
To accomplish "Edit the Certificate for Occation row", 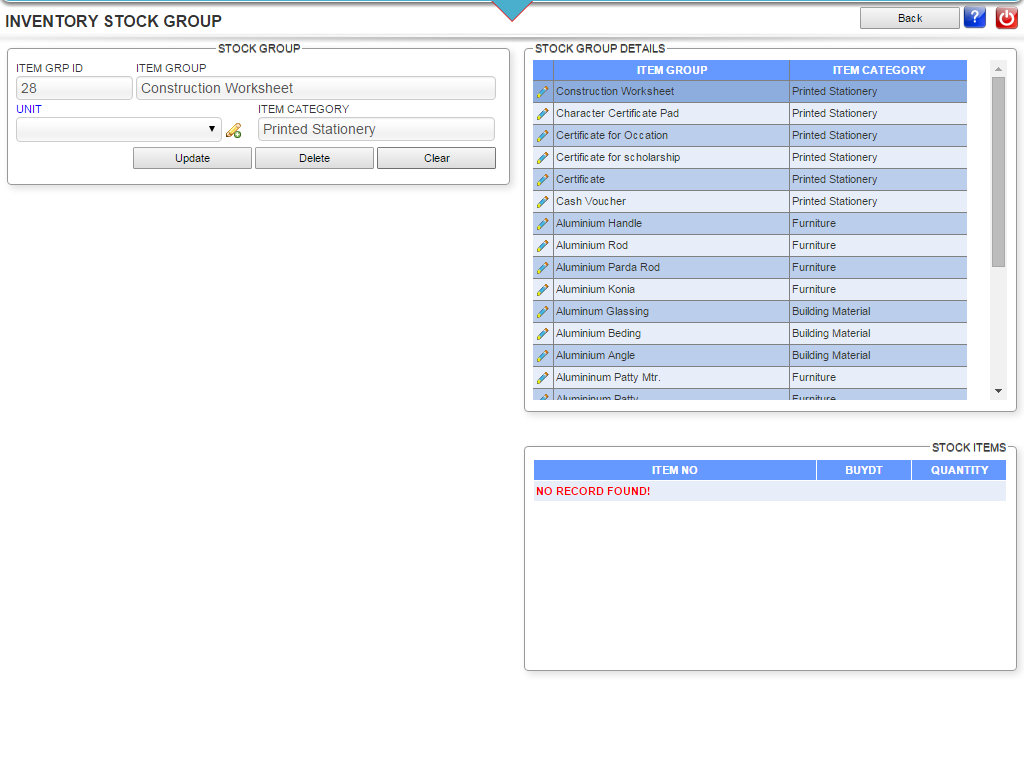I will (543, 136).
